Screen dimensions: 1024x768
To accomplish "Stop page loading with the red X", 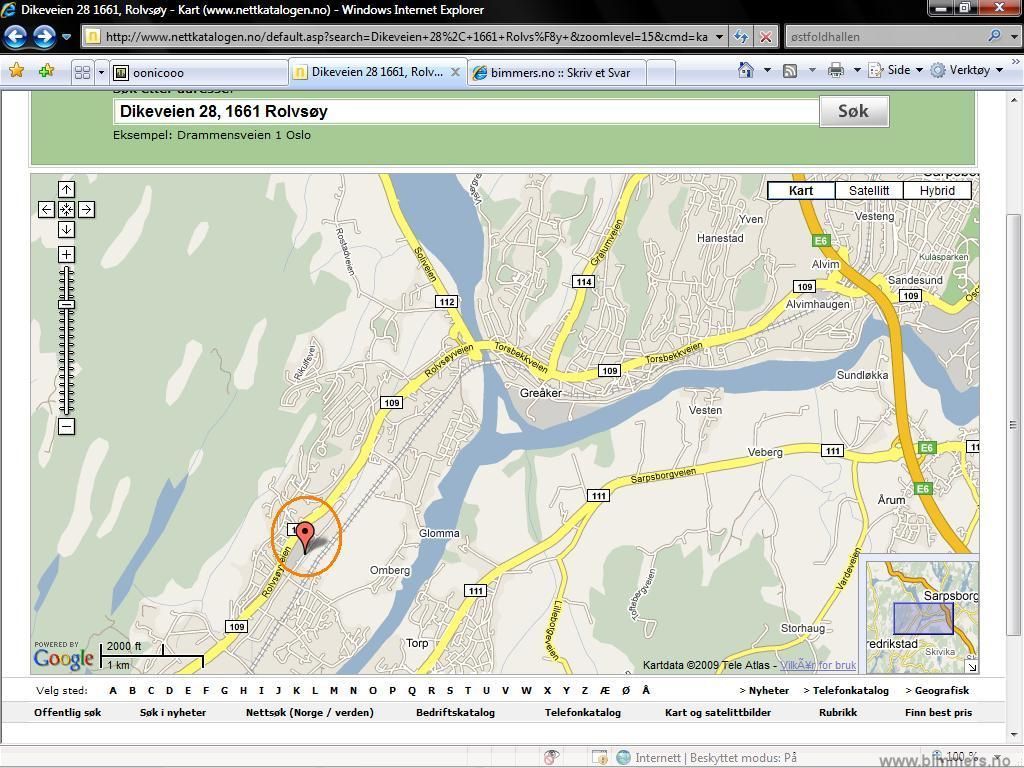I will pyautogui.click(x=765, y=37).
